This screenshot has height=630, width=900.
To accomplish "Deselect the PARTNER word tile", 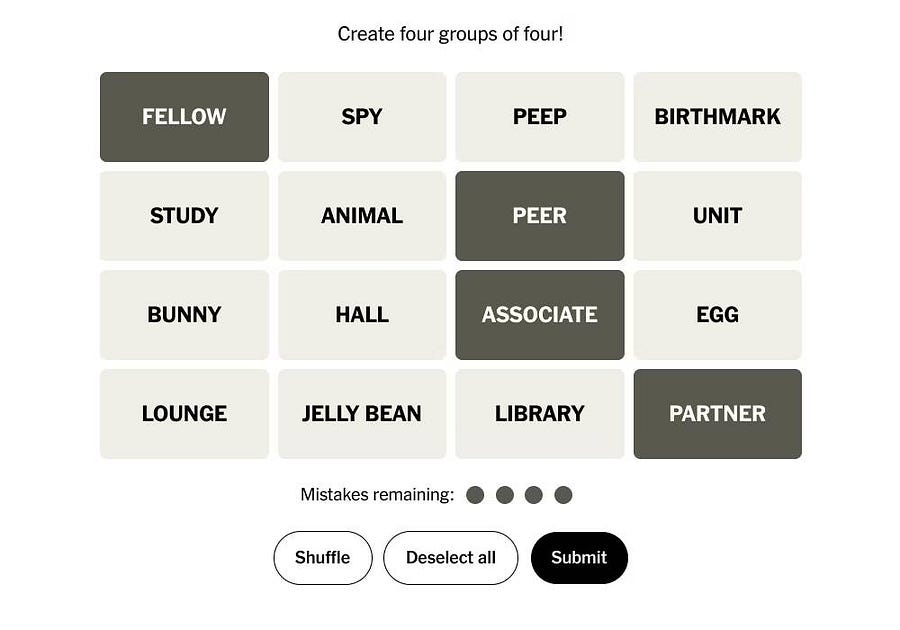I will [x=717, y=414].
